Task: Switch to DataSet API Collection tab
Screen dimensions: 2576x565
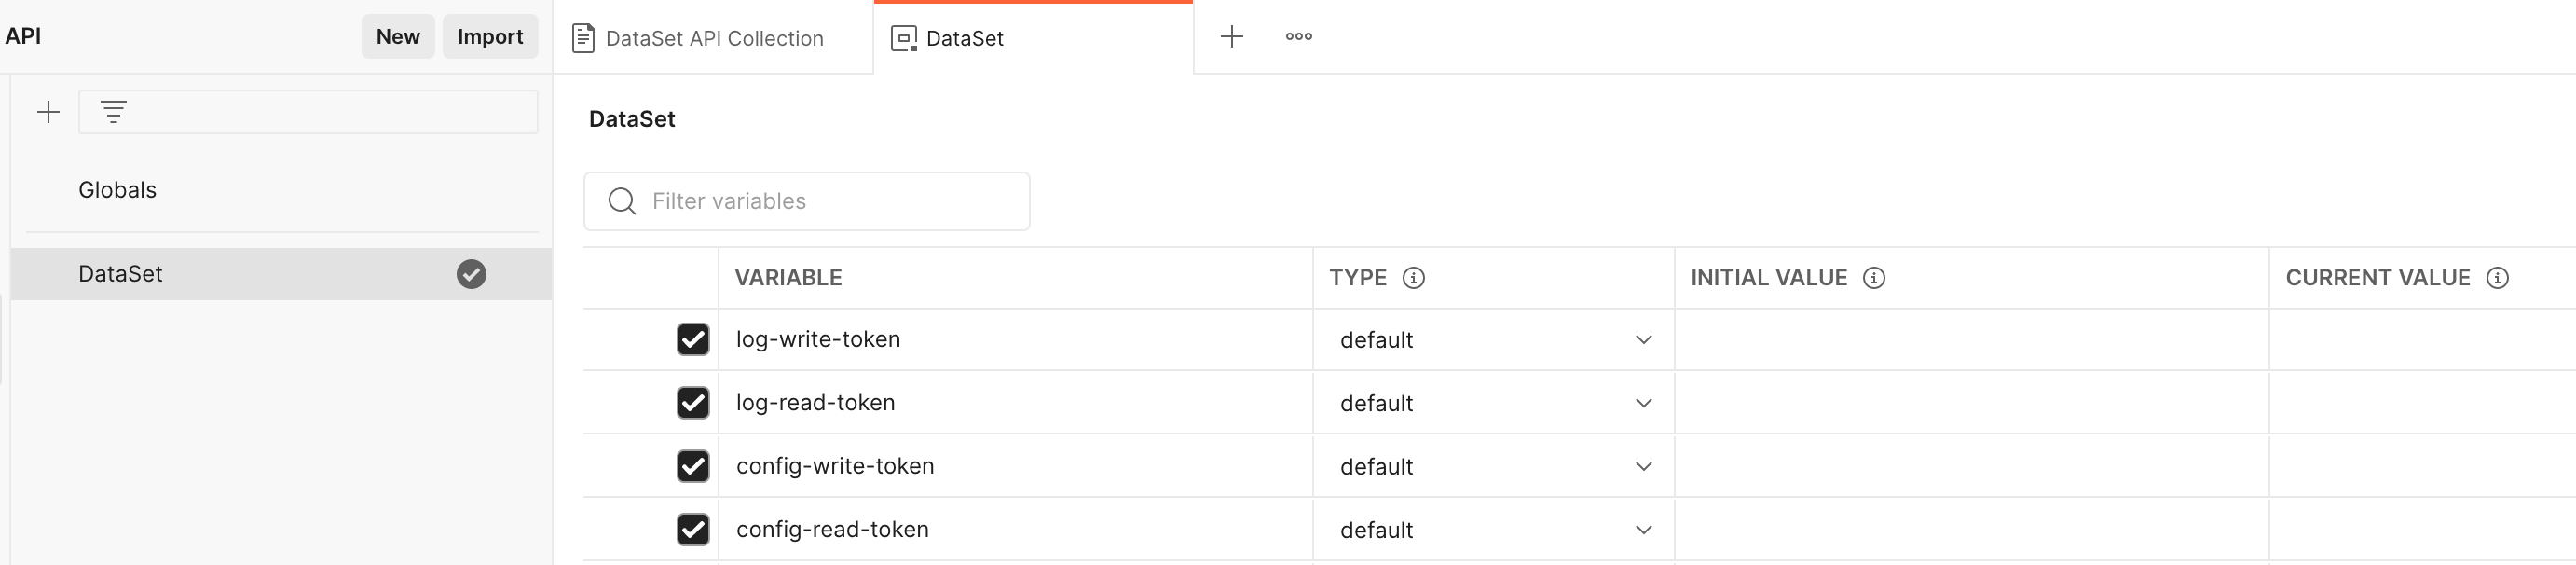Action: (x=713, y=38)
